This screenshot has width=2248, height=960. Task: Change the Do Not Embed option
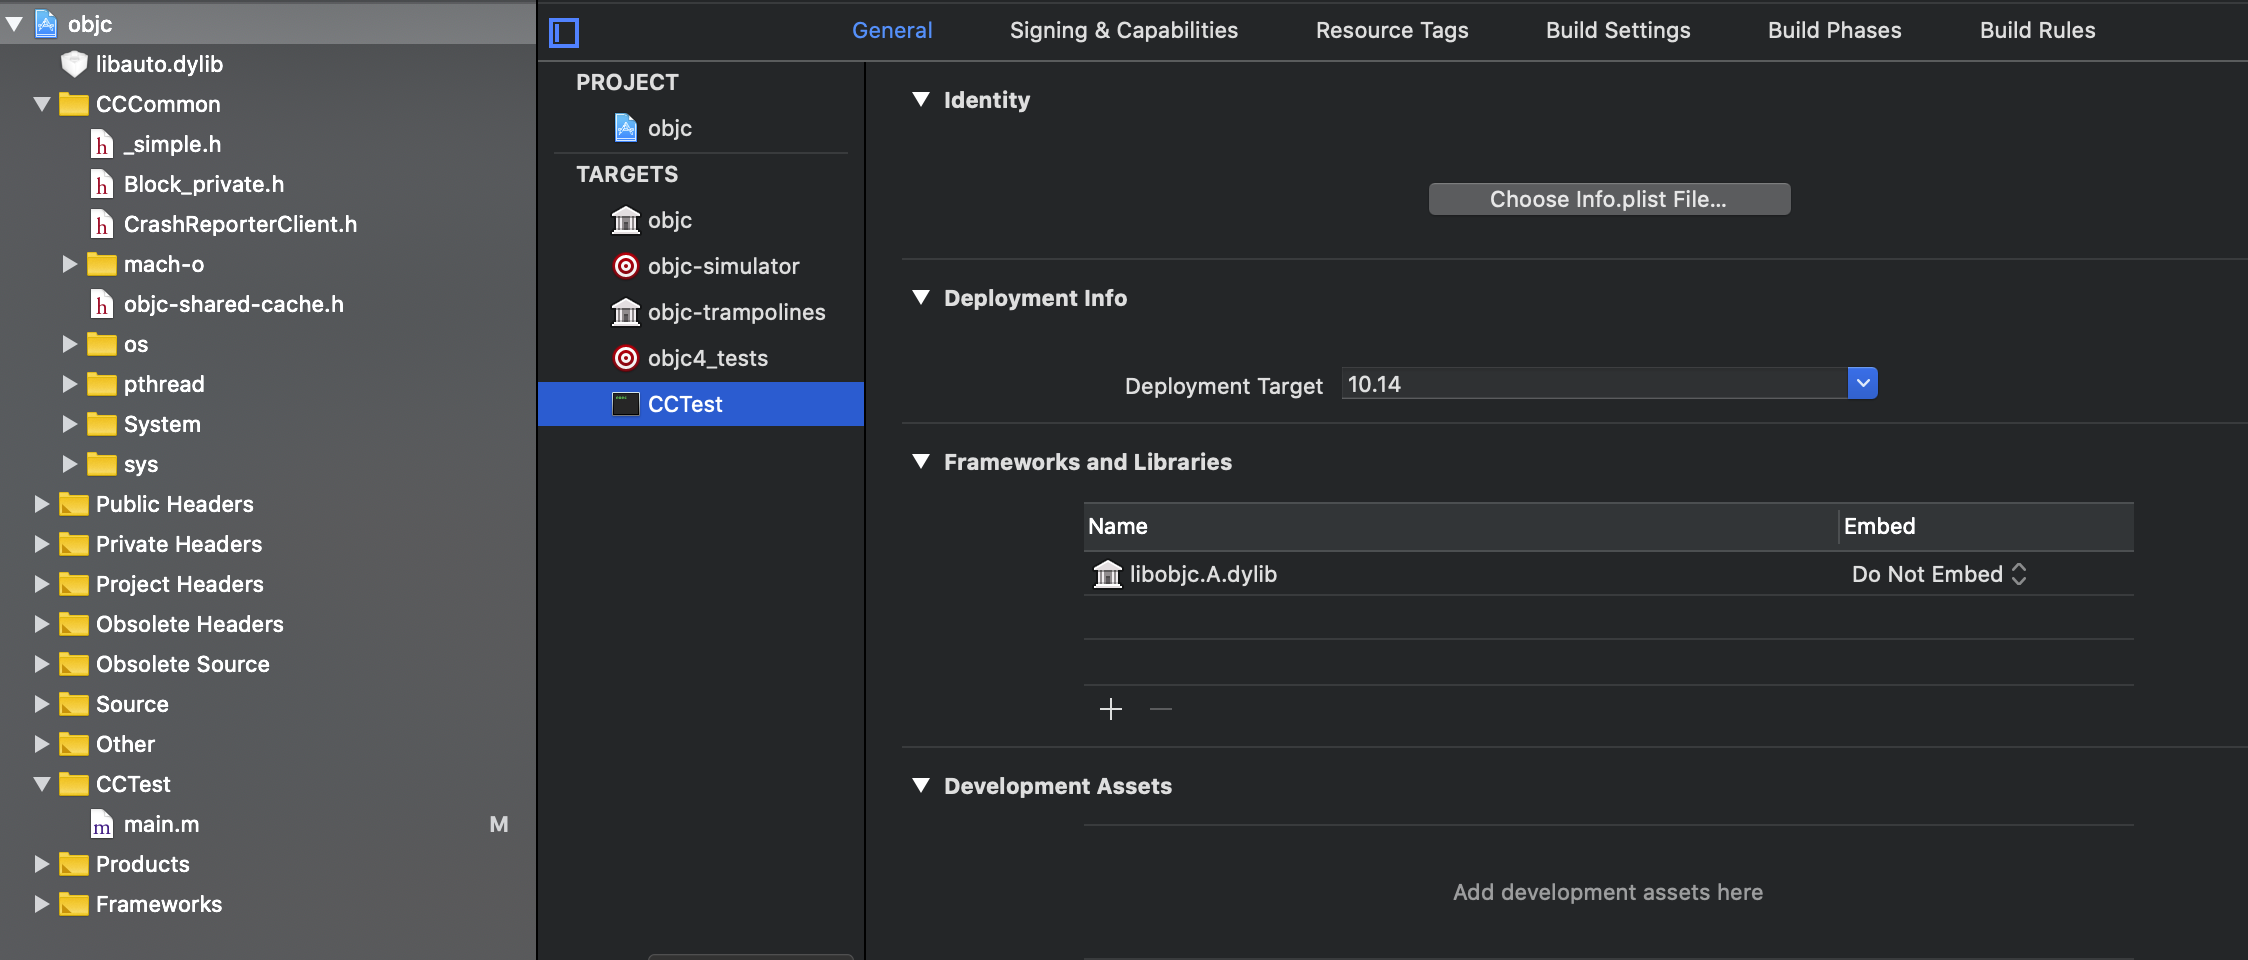pyautogui.click(x=1938, y=574)
